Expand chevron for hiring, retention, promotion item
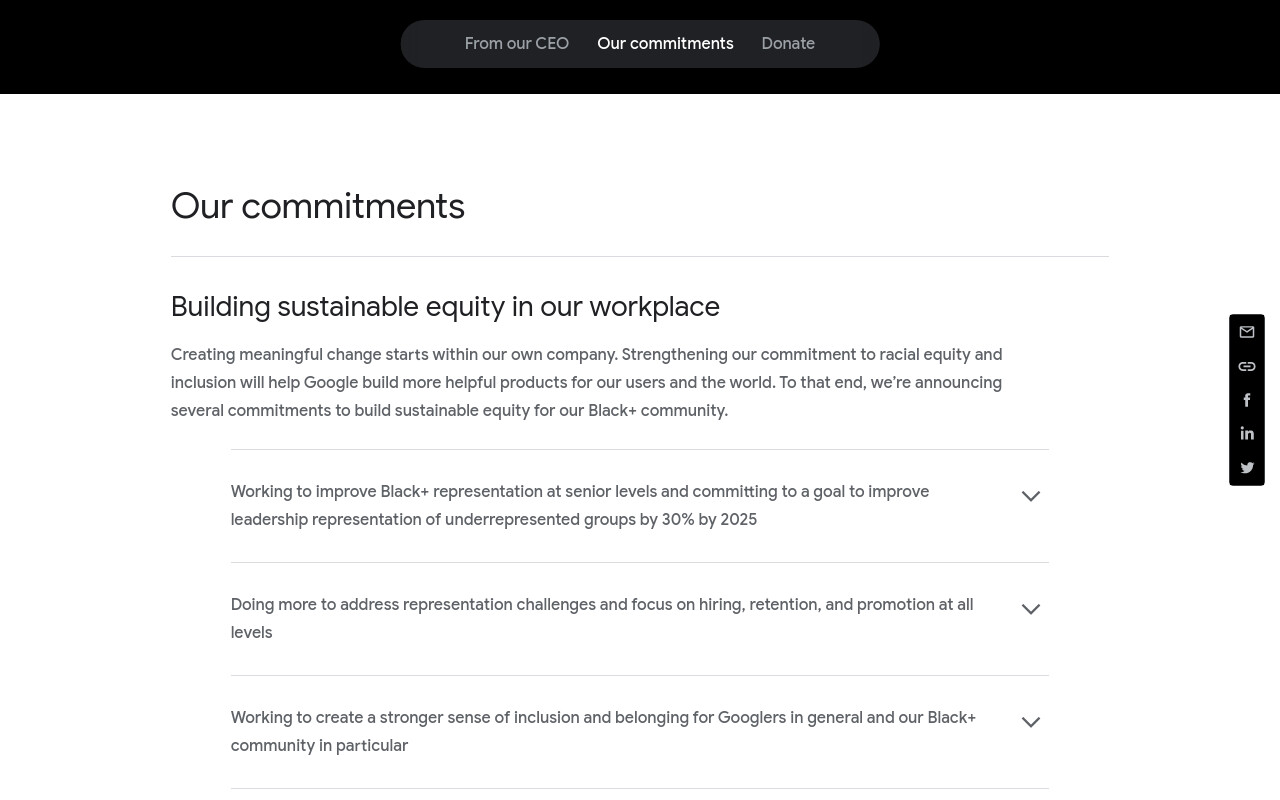1280x800 pixels. coord(1031,609)
